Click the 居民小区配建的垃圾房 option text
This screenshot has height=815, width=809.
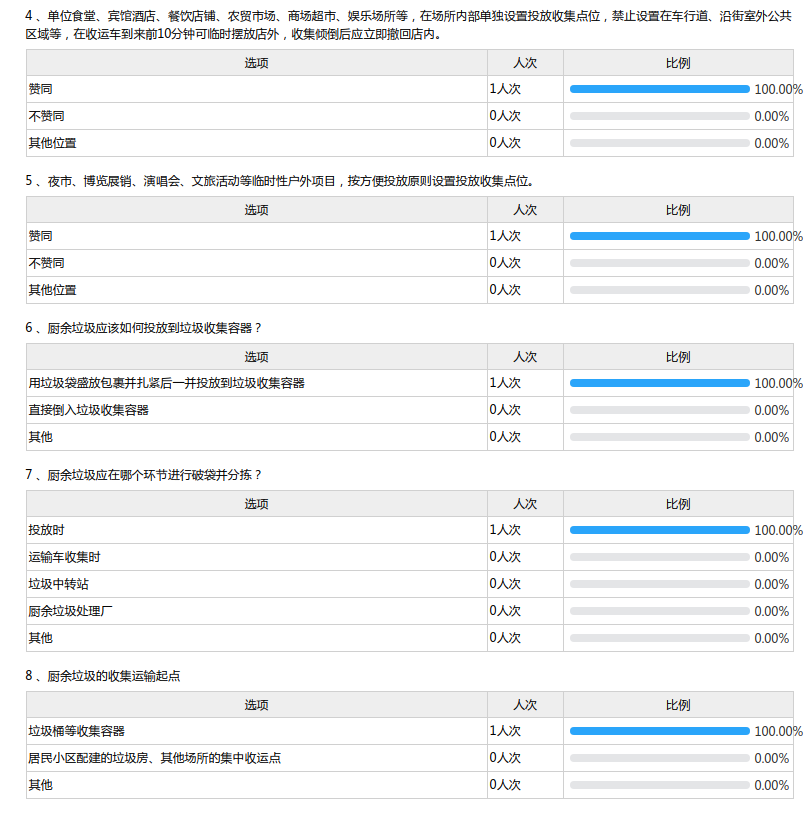click(154, 758)
